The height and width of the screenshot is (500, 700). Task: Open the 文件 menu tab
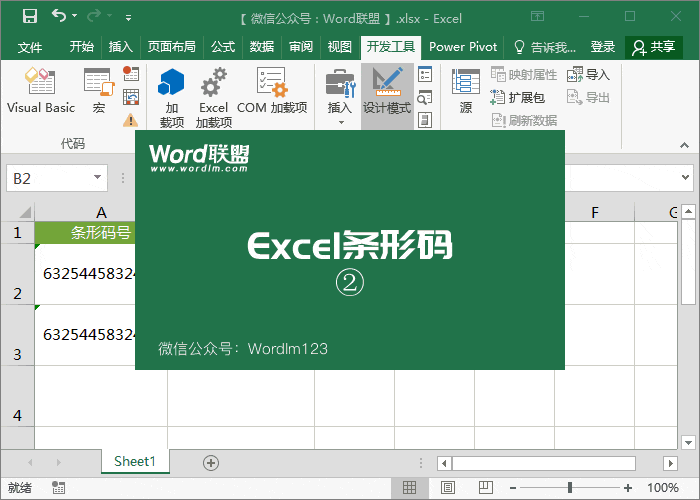click(30, 47)
